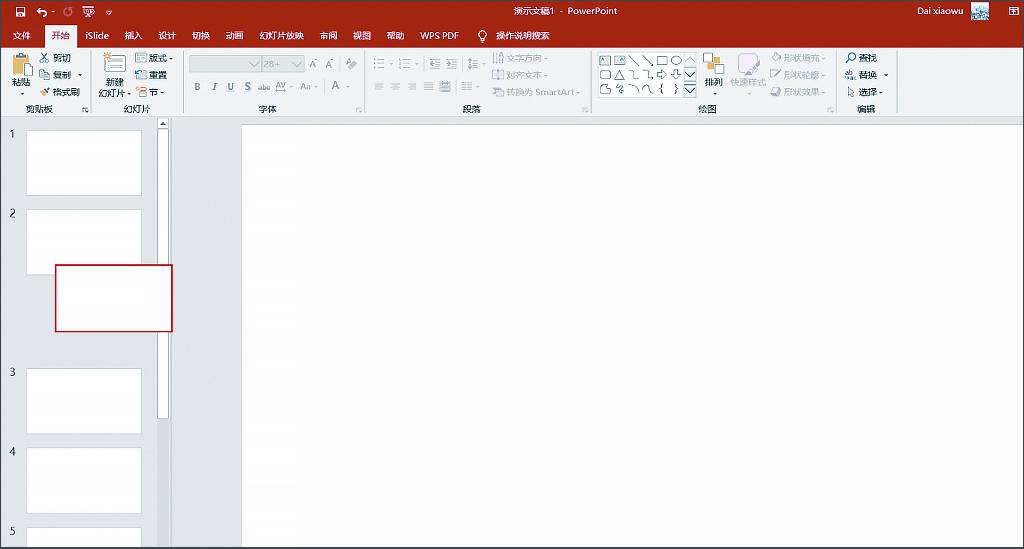Open the 节 Section dropdown
Viewport: 1024px width, 549px height.
(150, 92)
